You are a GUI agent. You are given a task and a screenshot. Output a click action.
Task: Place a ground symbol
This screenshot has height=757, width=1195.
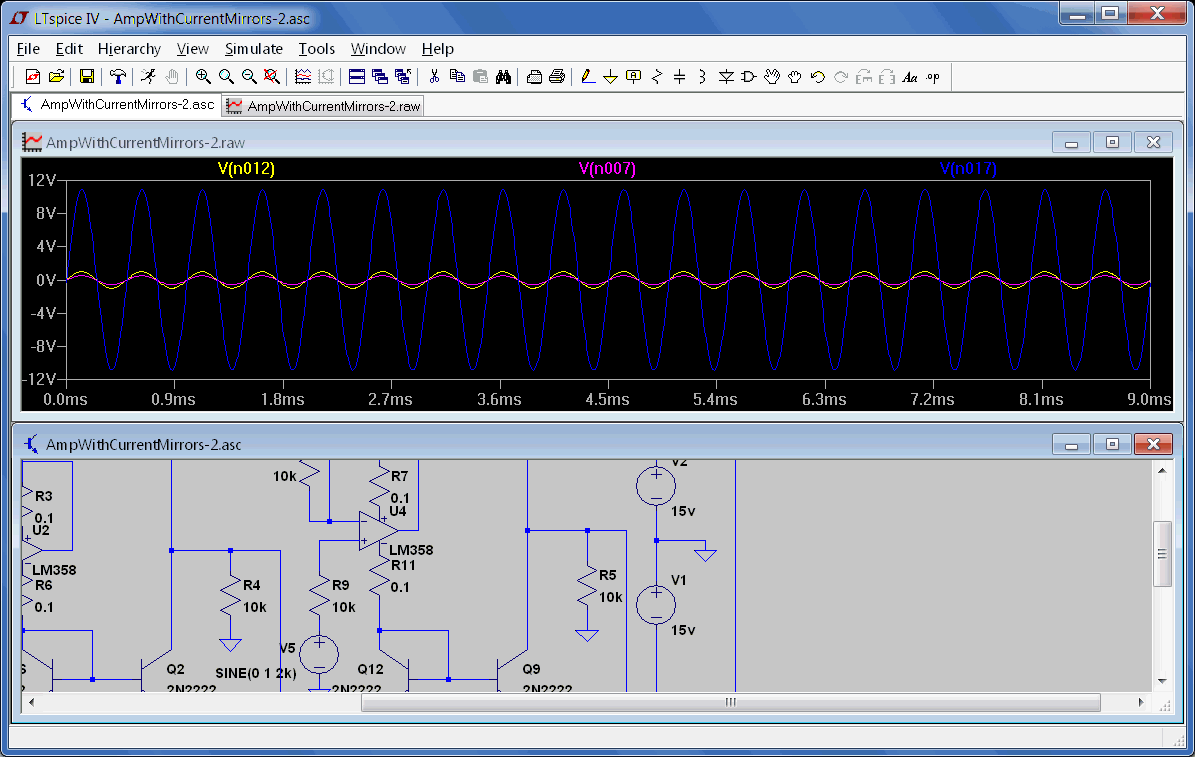[x=610, y=76]
